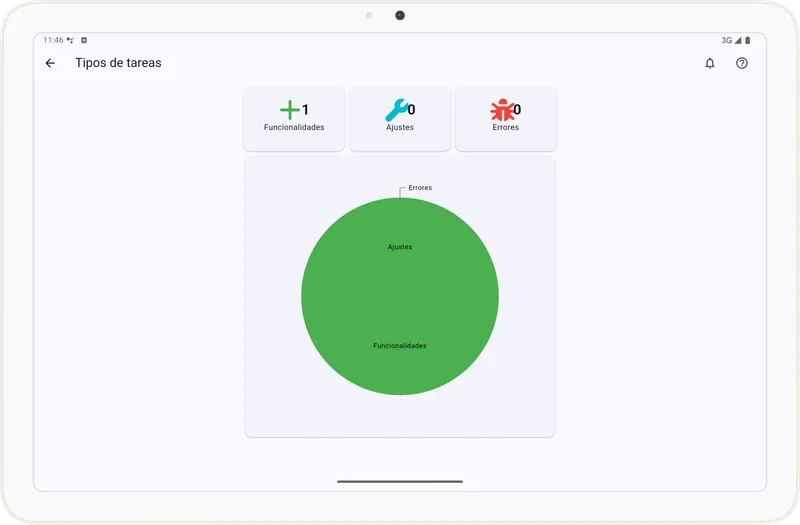Viewport: 800px width, 525px height.
Task: Tap the battery icon in status bar
Action: tap(747, 41)
